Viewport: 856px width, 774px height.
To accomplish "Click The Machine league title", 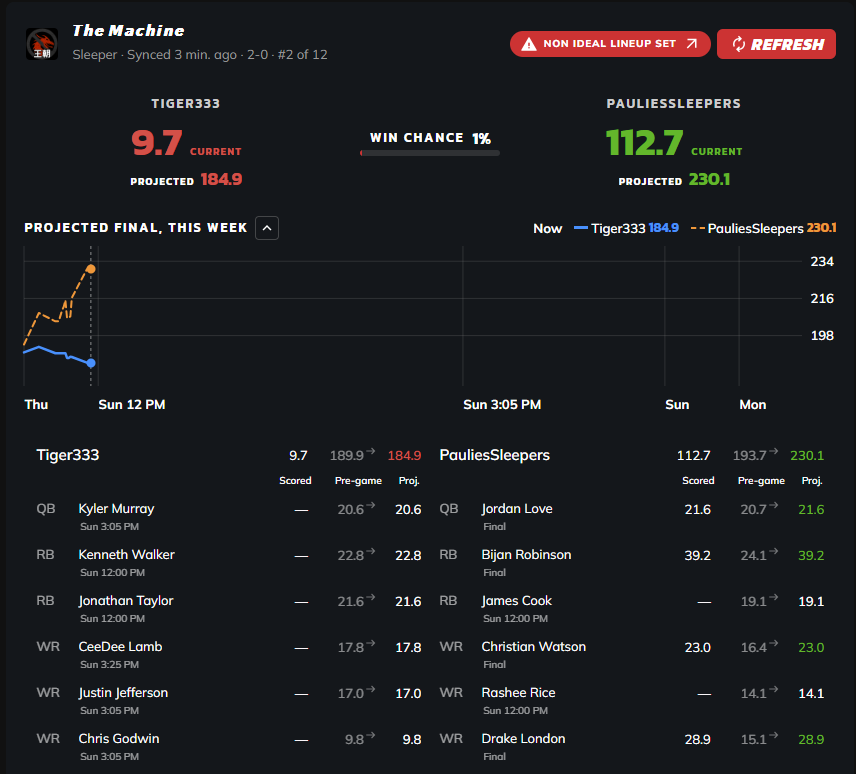I will click(x=128, y=31).
